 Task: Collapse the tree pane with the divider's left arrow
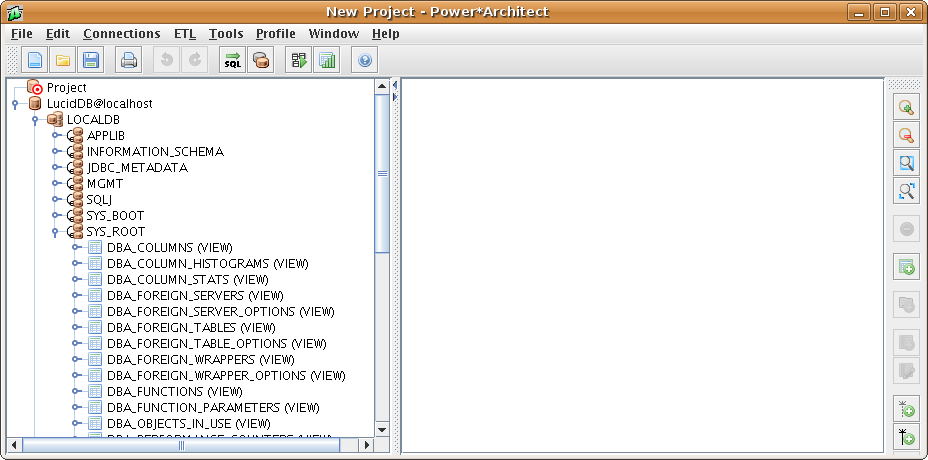(395, 85)
